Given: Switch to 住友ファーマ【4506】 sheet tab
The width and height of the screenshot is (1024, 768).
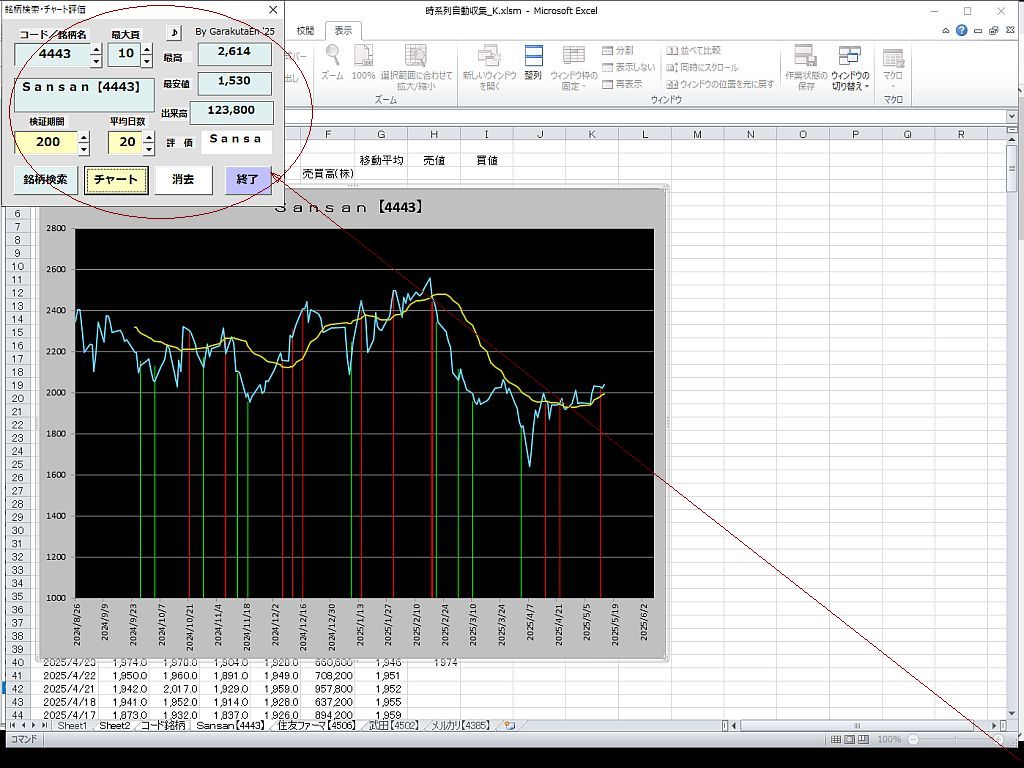Looking at the screenshot, I should (316, 726).
